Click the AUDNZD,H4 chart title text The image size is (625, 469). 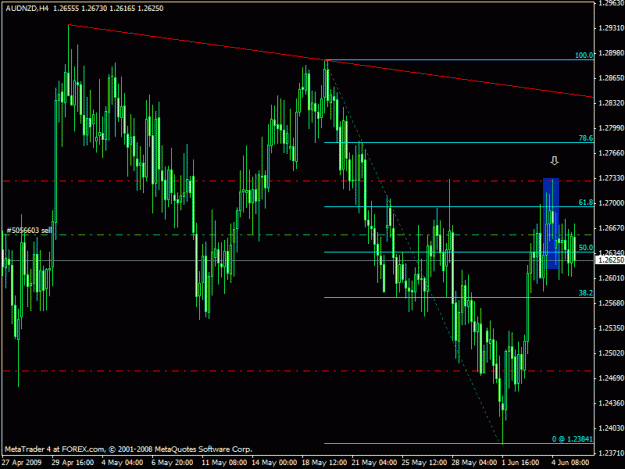pos(27,8)
